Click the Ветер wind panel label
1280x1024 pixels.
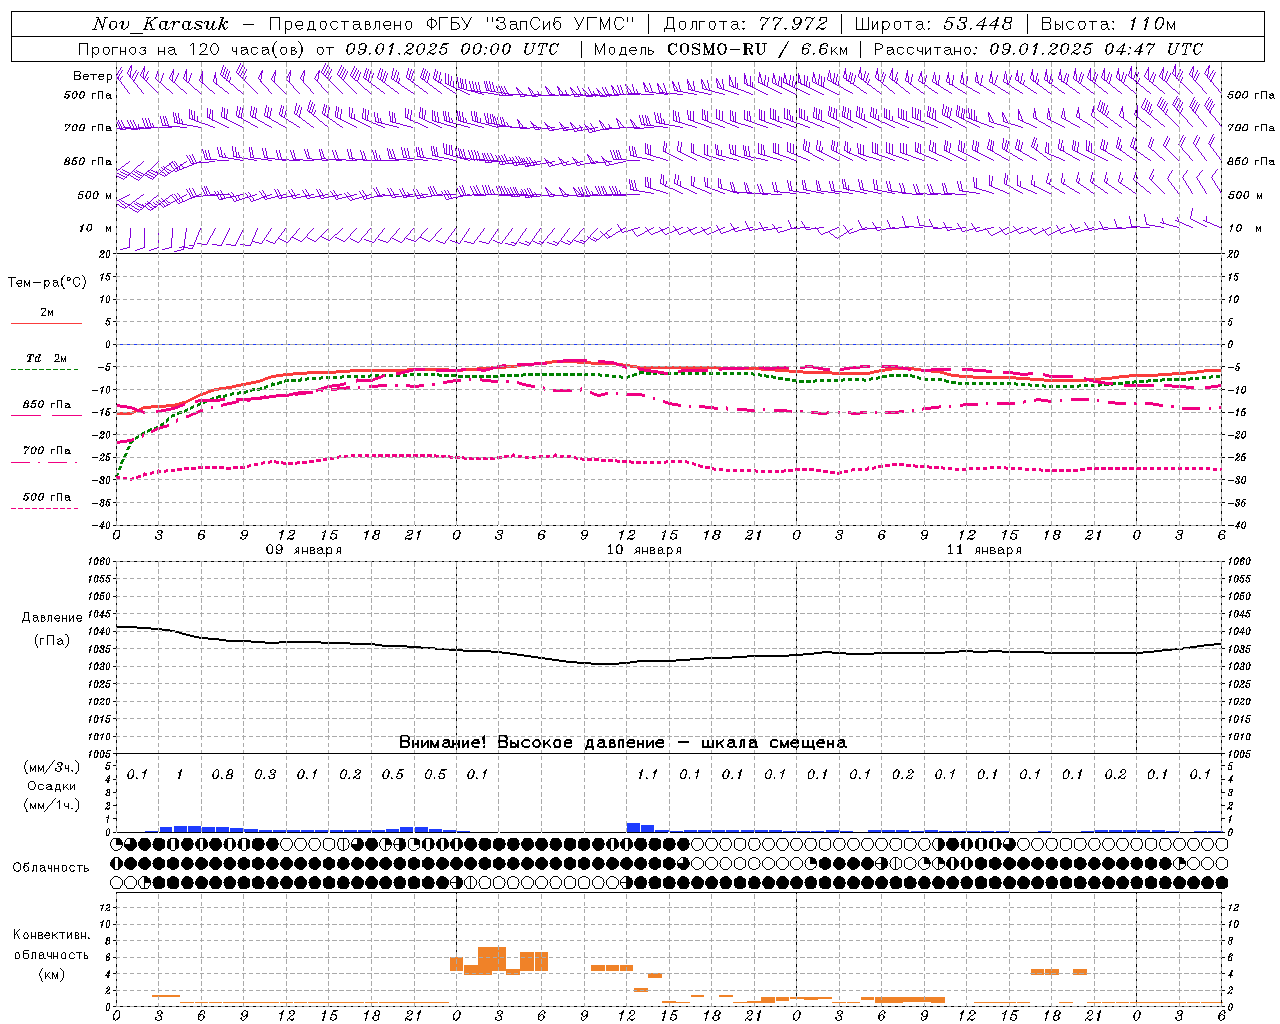(x=93, y=76)
